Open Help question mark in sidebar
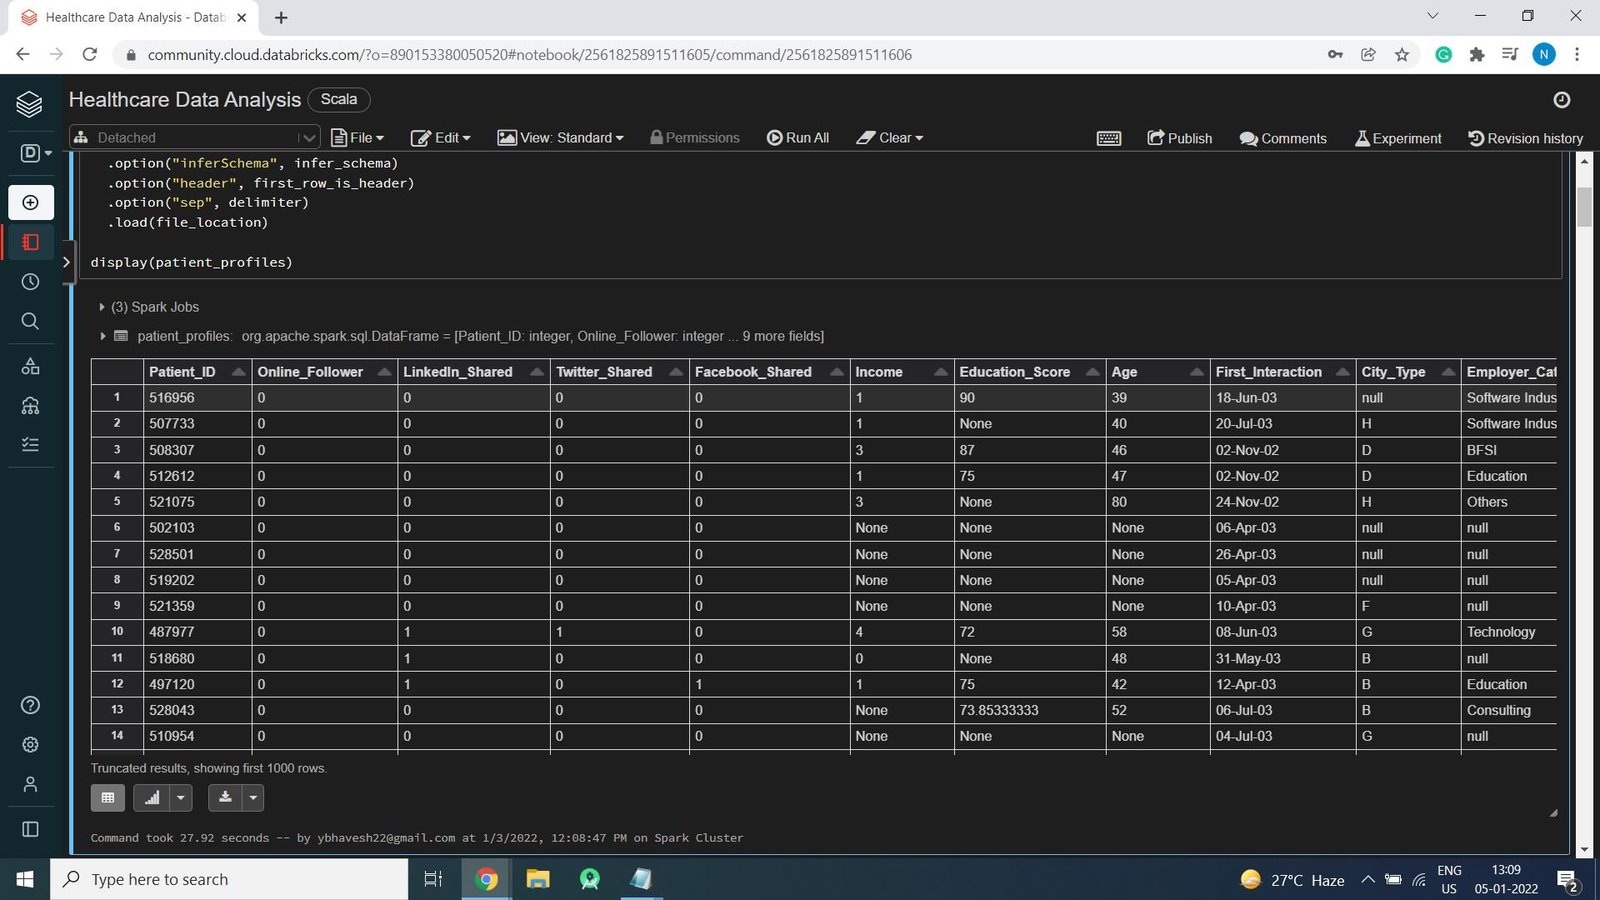 coord(30,705)
